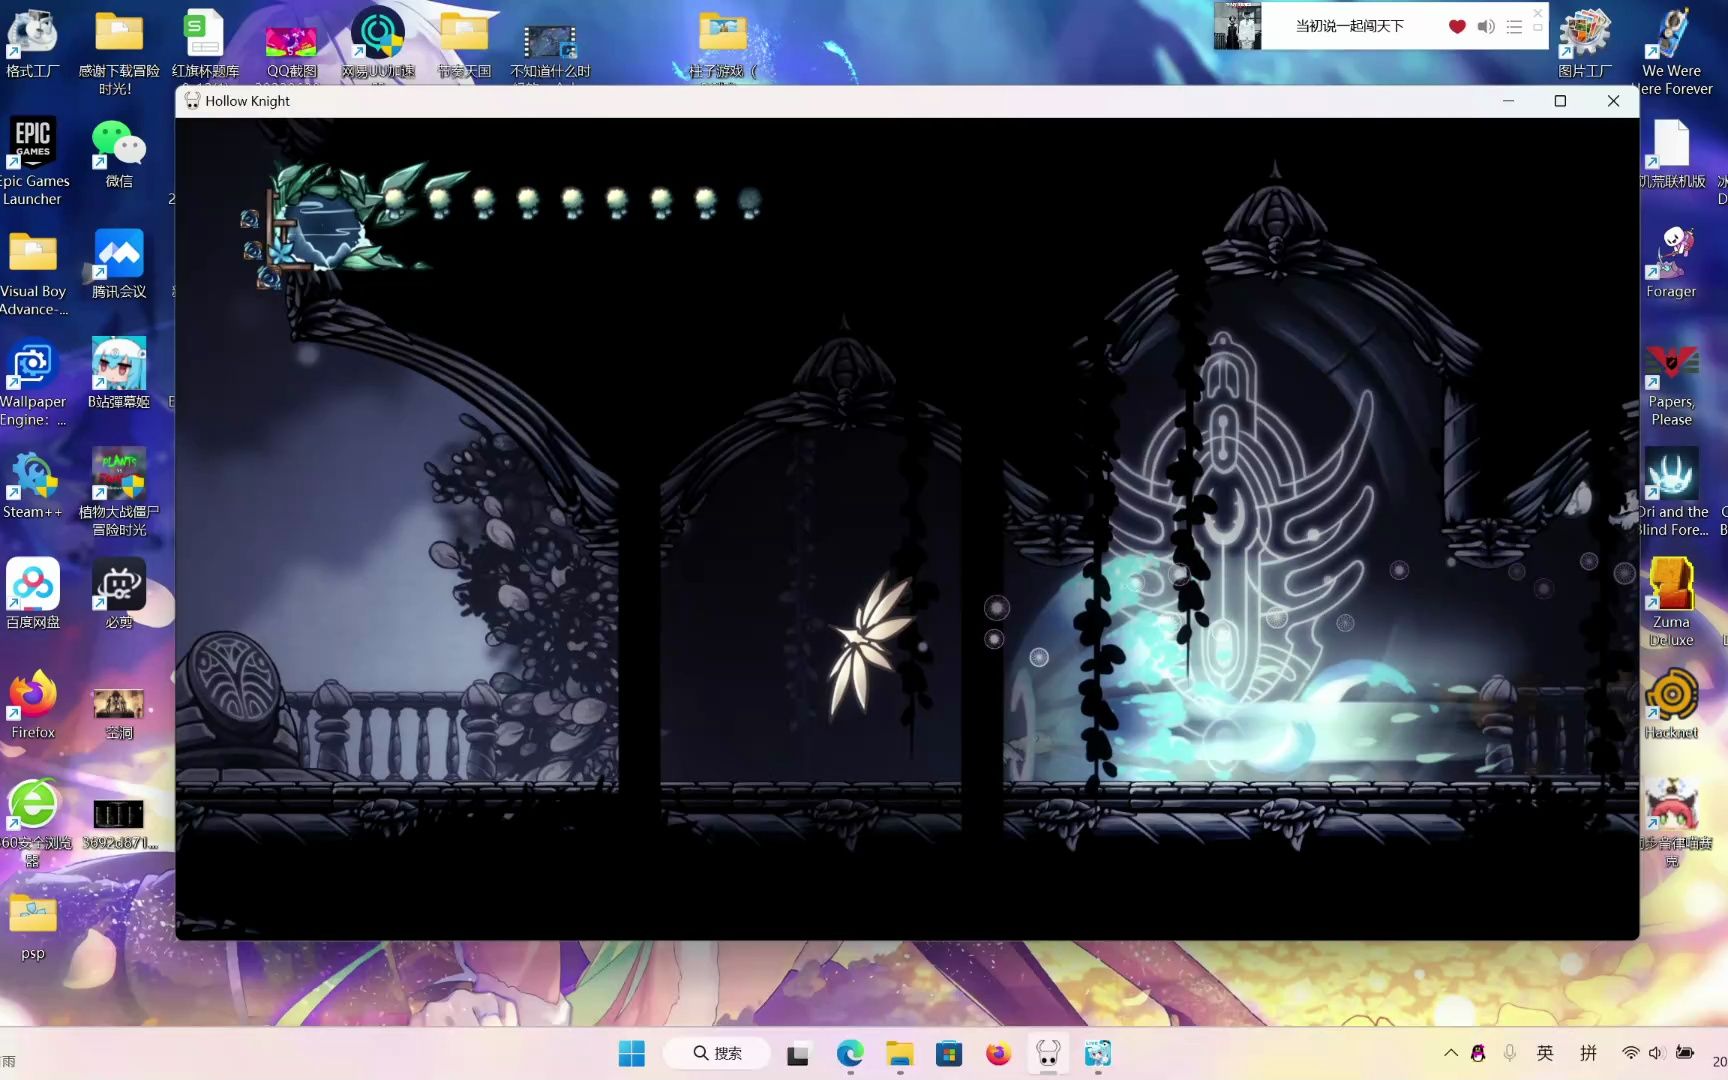Image resolution: width=1728 pixels, height=1080 pixels.
Task: Mute the music widget volume speaker
Action: pos(1486,26)
